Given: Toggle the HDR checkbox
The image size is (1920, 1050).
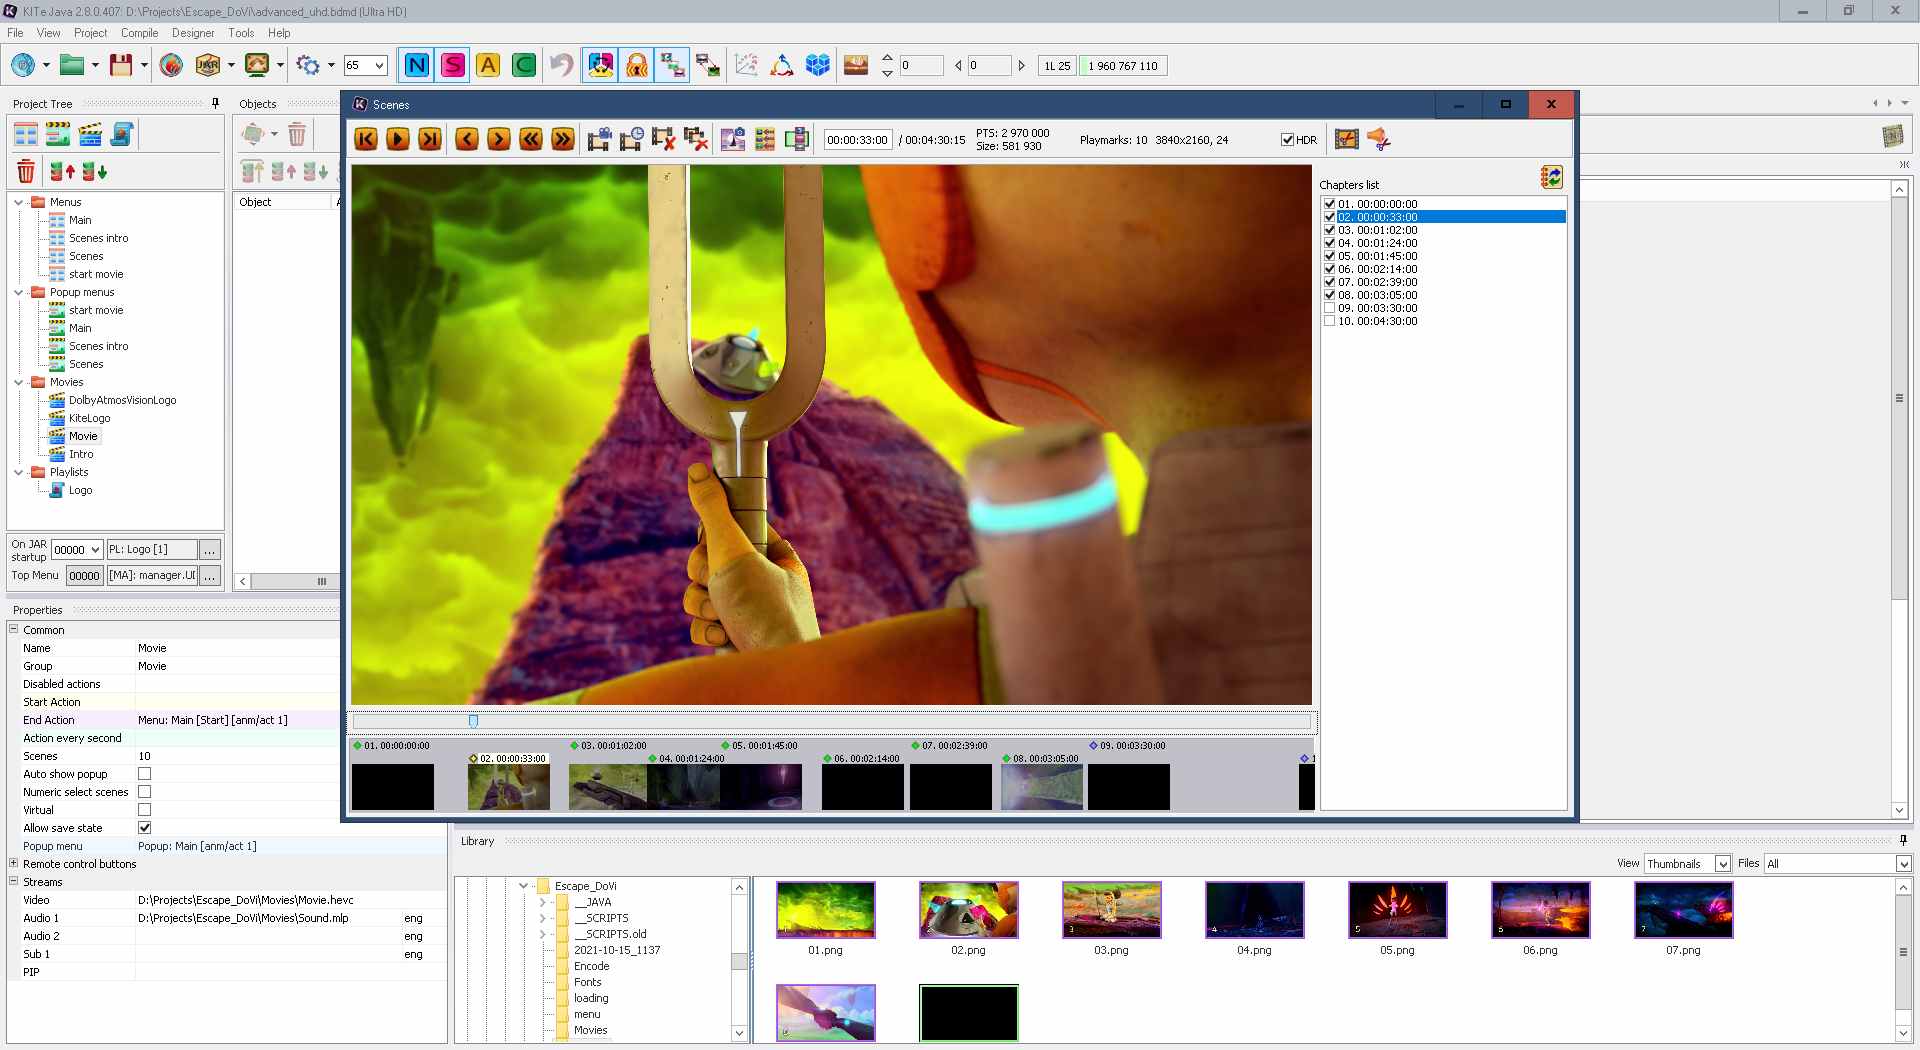Looking at the screenshot, I should tap(1287, 140).
